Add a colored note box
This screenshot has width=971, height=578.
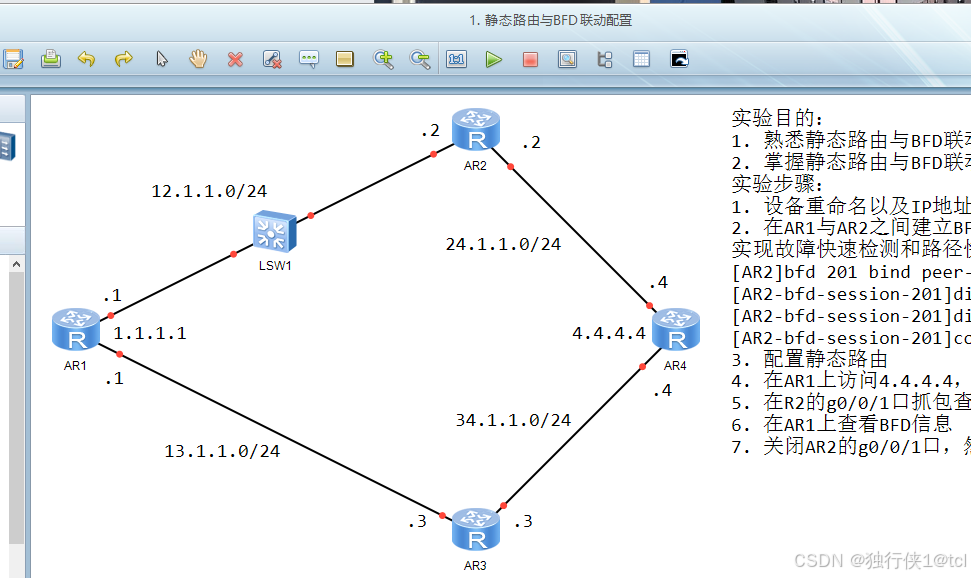344,59
